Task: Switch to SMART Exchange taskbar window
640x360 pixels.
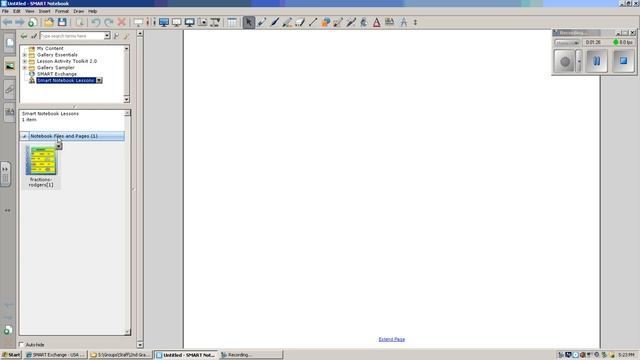Action: [56, 355]
